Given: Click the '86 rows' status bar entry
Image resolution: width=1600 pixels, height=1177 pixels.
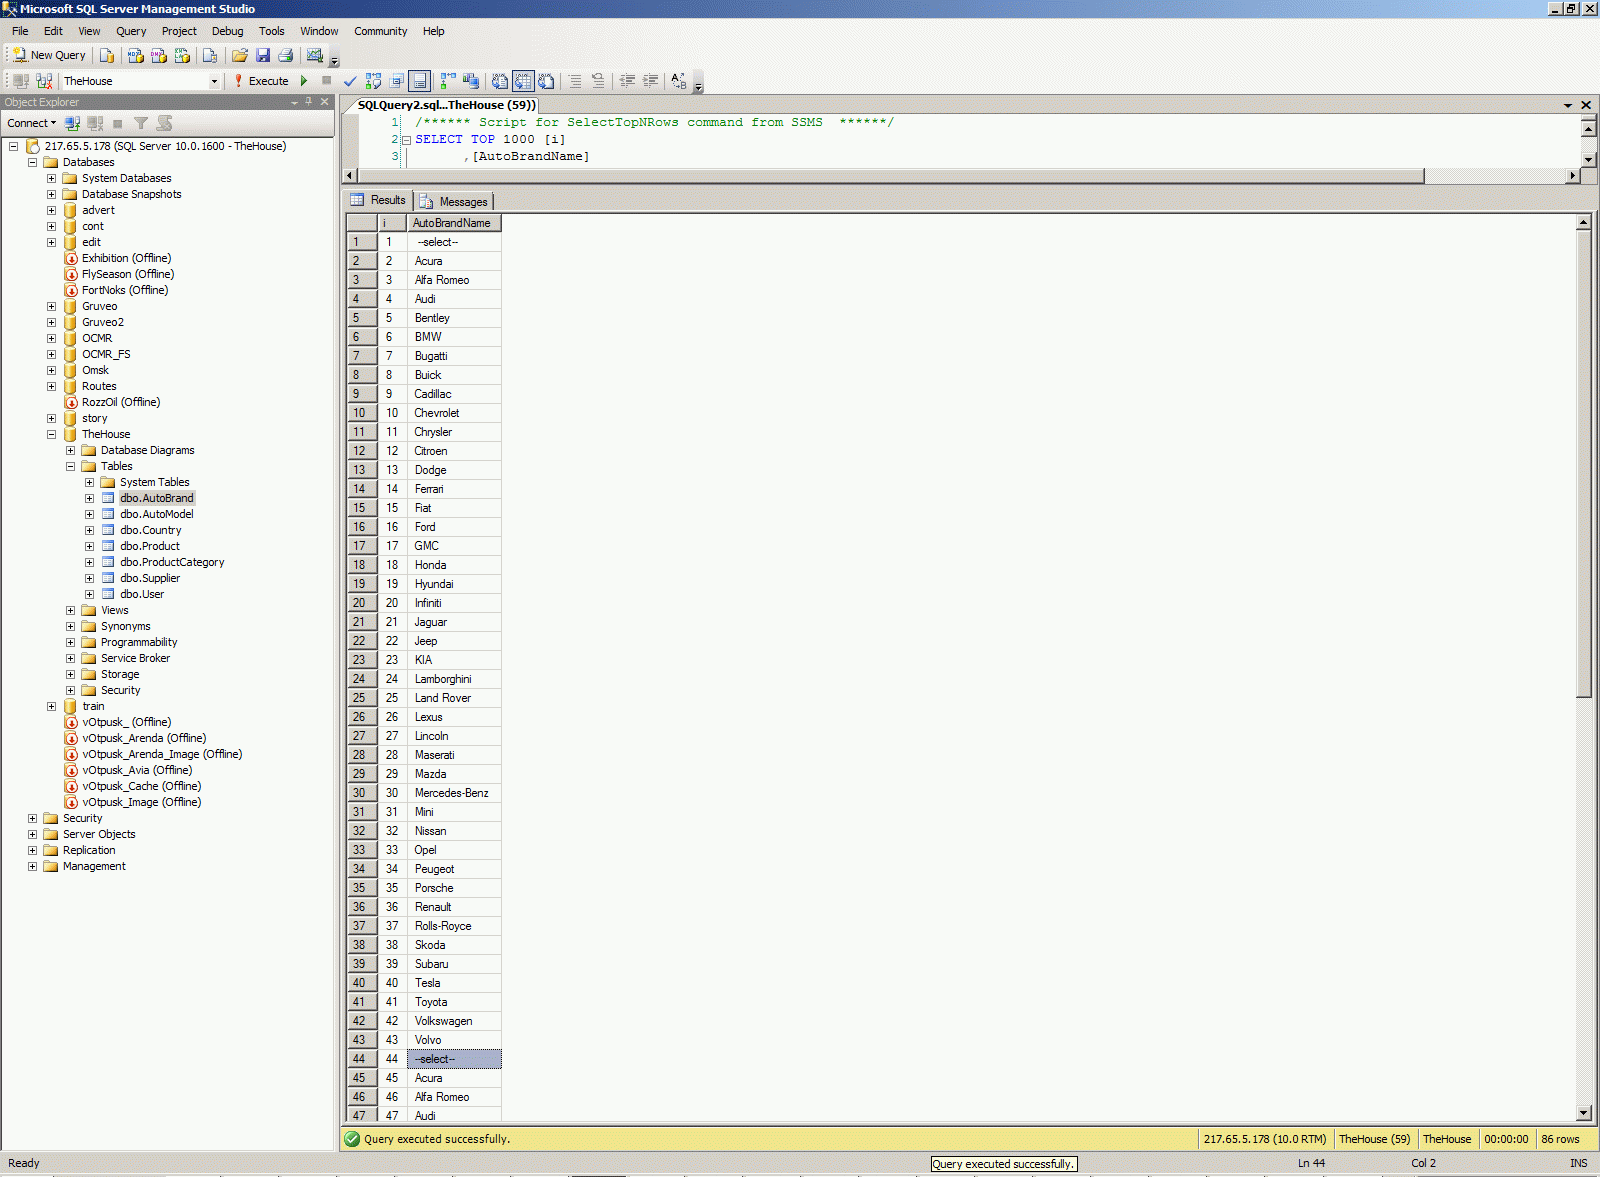Looking at the screenshot, I should (x=1560, y=1139).
